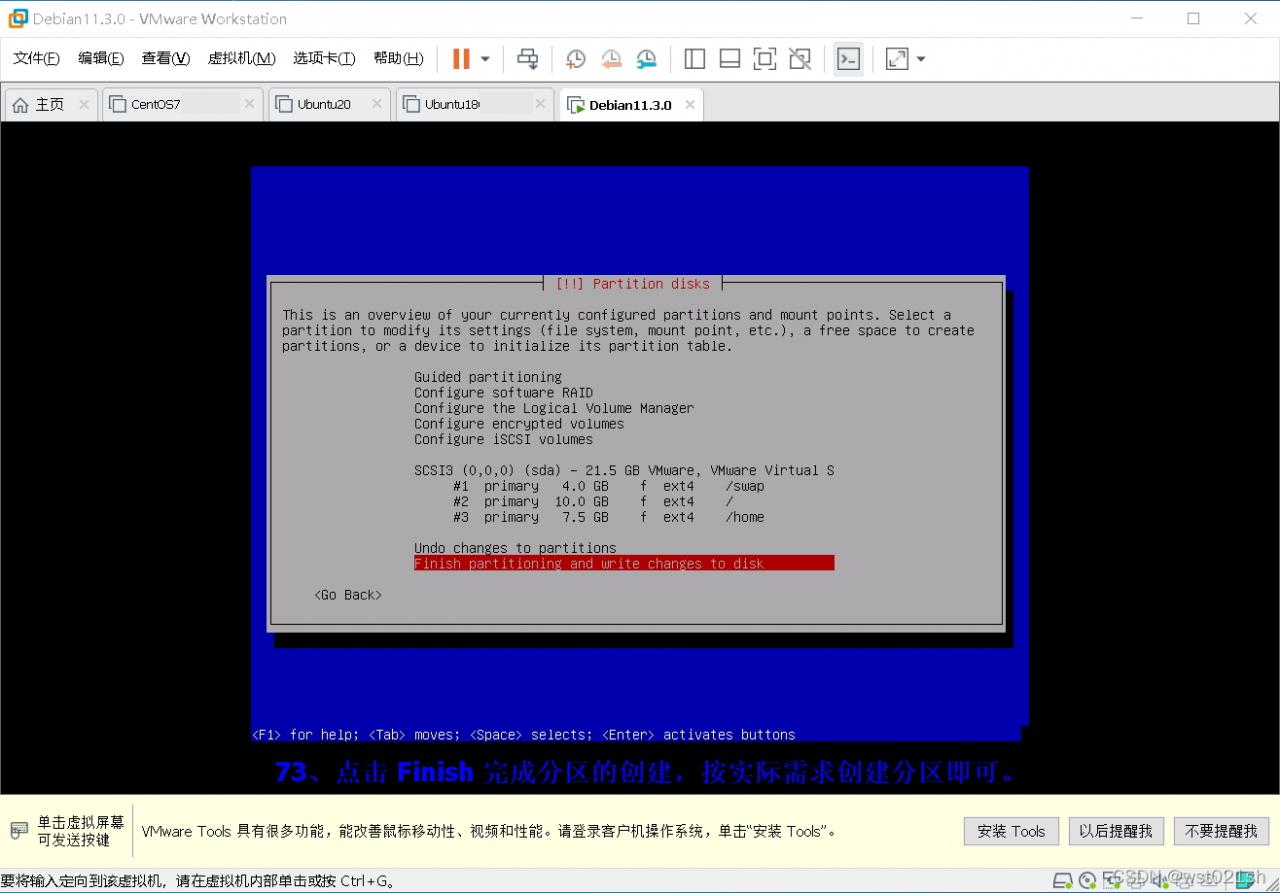Show the console view
Viewport: 1280px width, 893px height.
848,59
